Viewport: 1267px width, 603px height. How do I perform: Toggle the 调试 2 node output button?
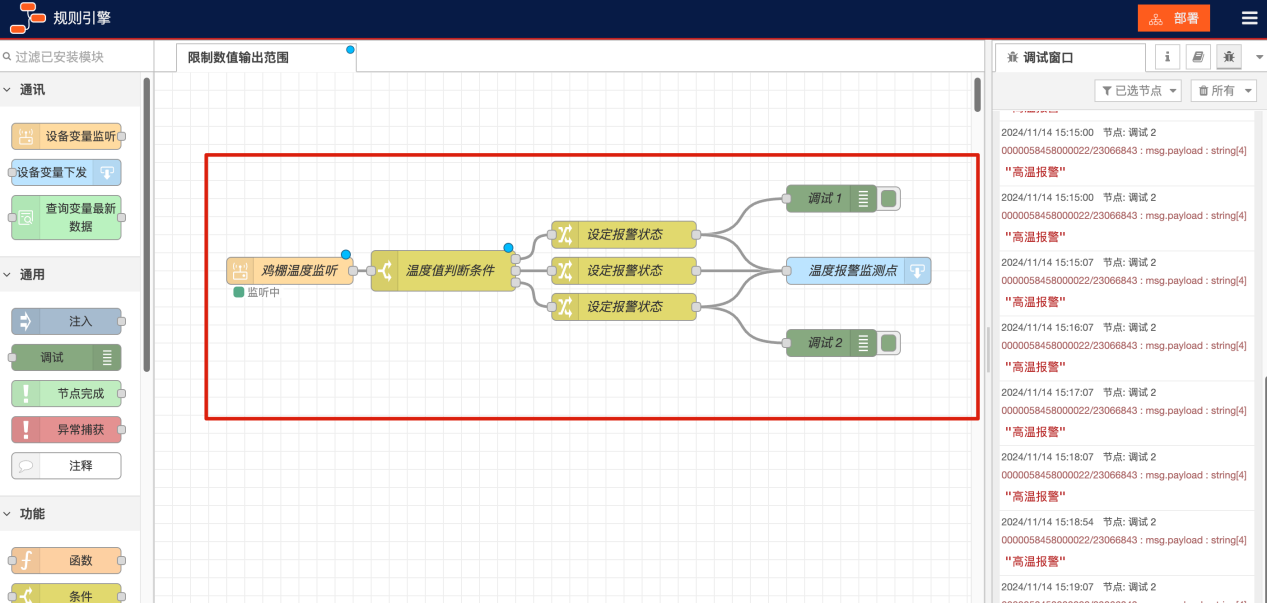coord(888,343)
